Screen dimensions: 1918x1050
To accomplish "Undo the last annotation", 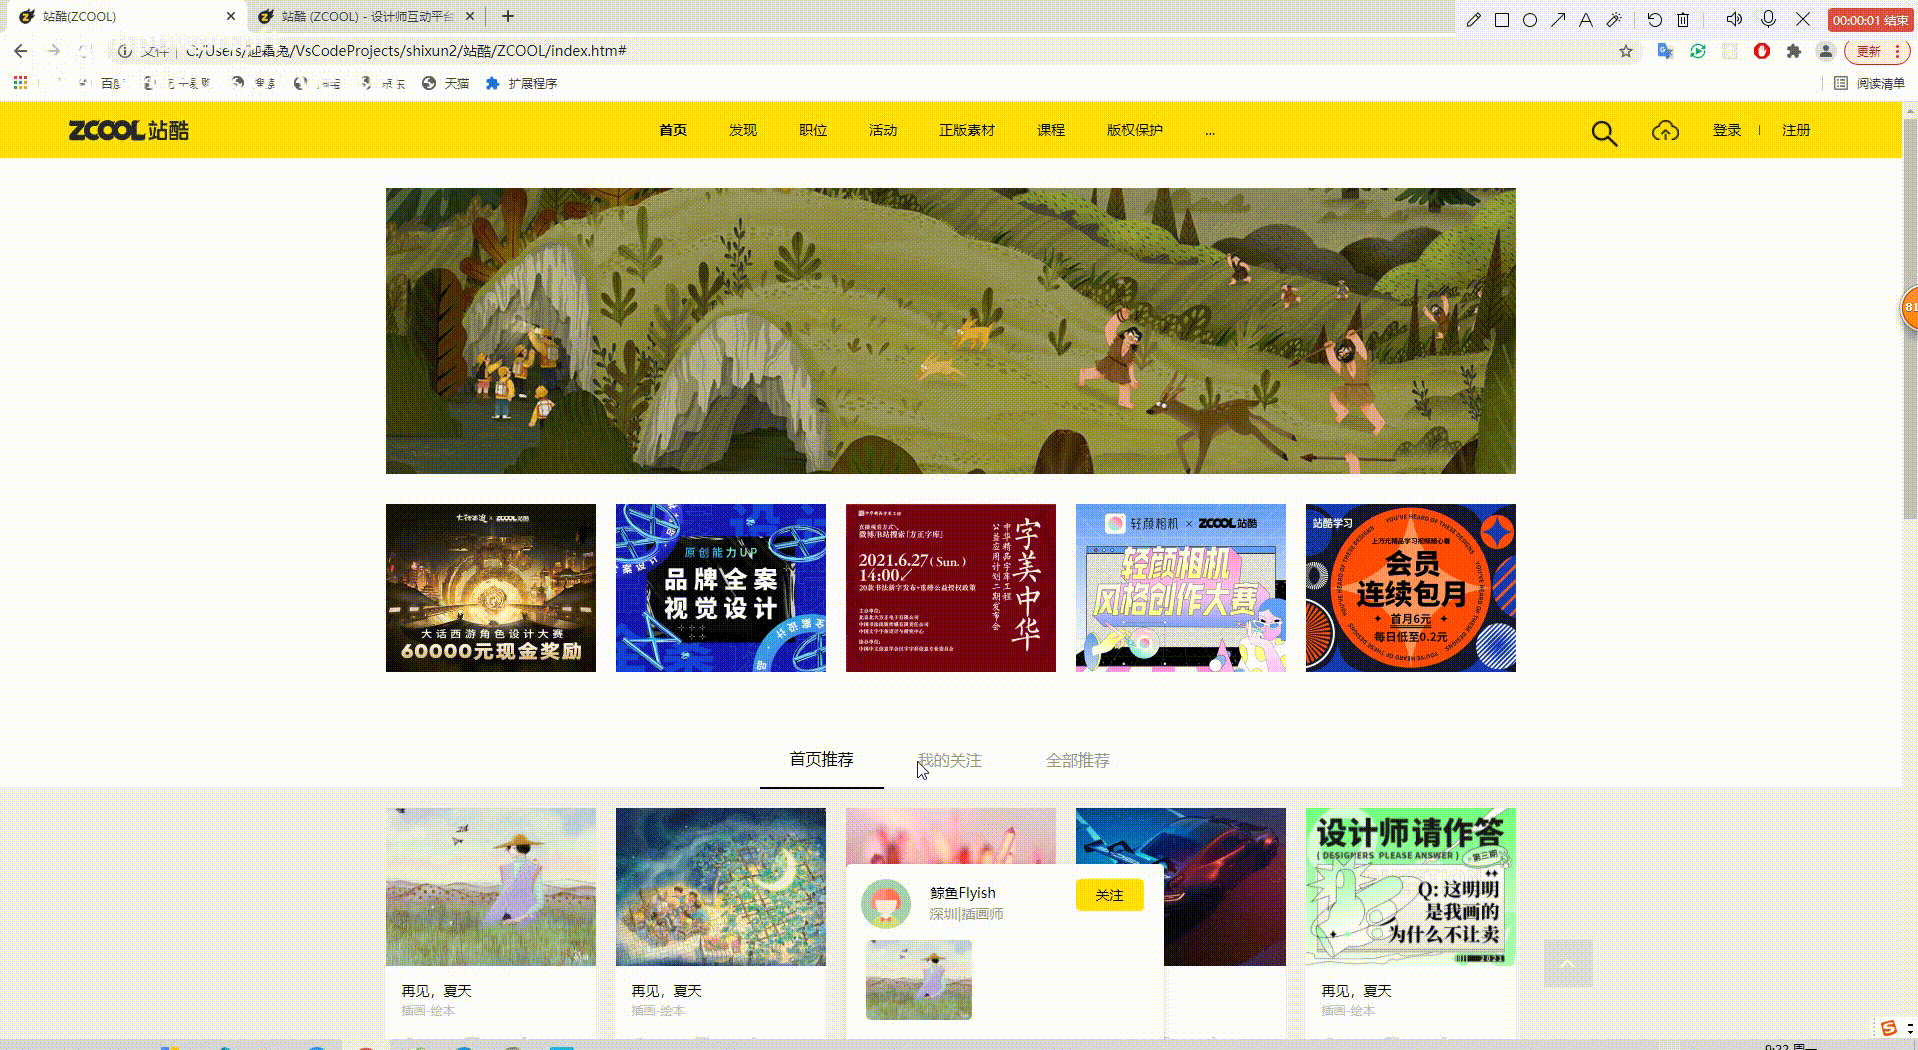I will (x=1654, y=20).
